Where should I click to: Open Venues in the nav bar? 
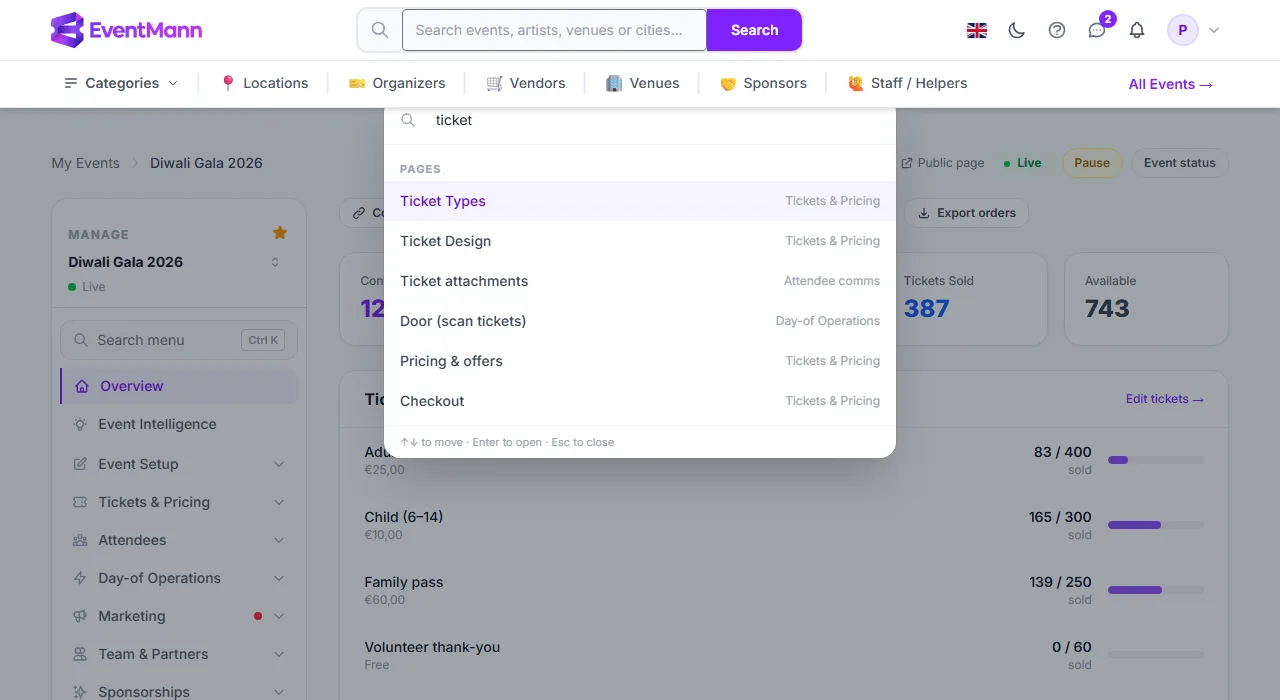coord(643,83)
